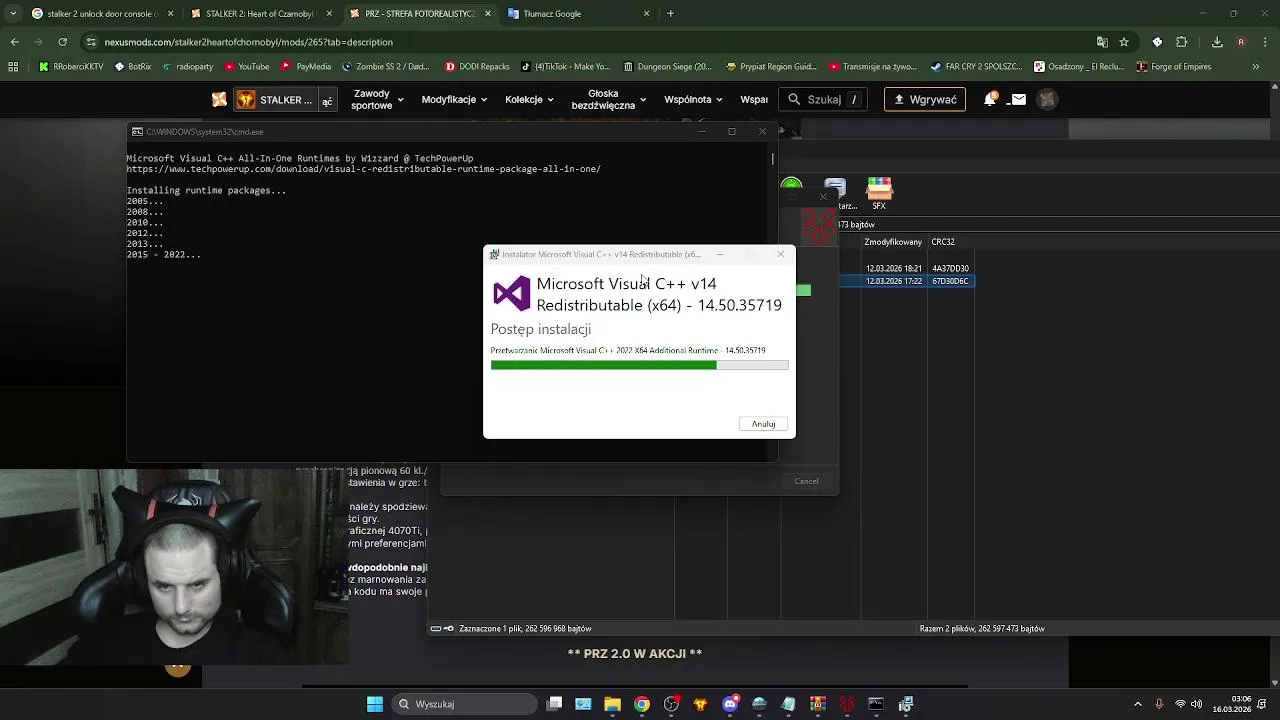
Task: Open the installer icon on the taskbar
Action: click(x=905, y=704)
